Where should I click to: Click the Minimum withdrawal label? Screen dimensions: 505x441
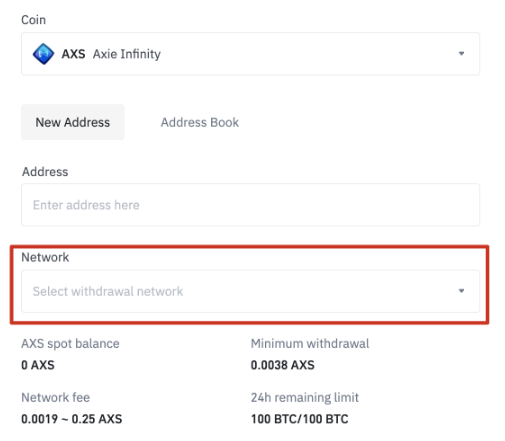coord(310,343)
